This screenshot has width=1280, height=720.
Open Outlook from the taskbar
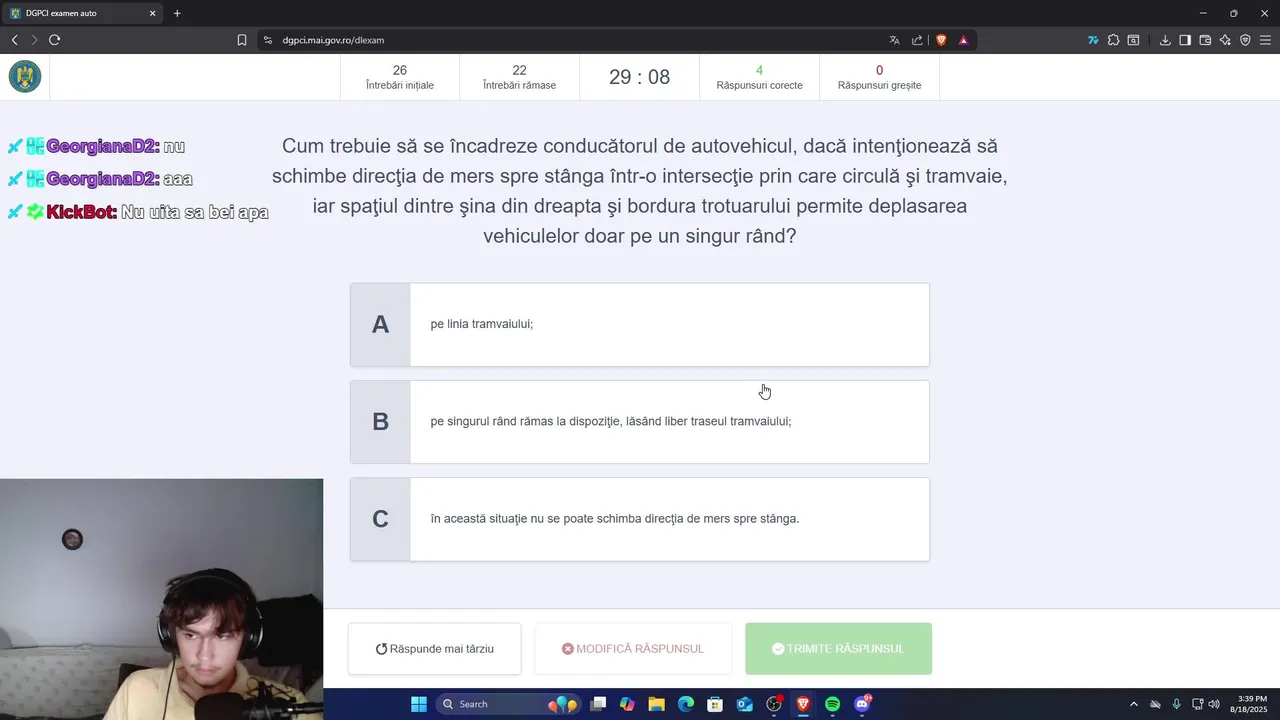[744, 704]
